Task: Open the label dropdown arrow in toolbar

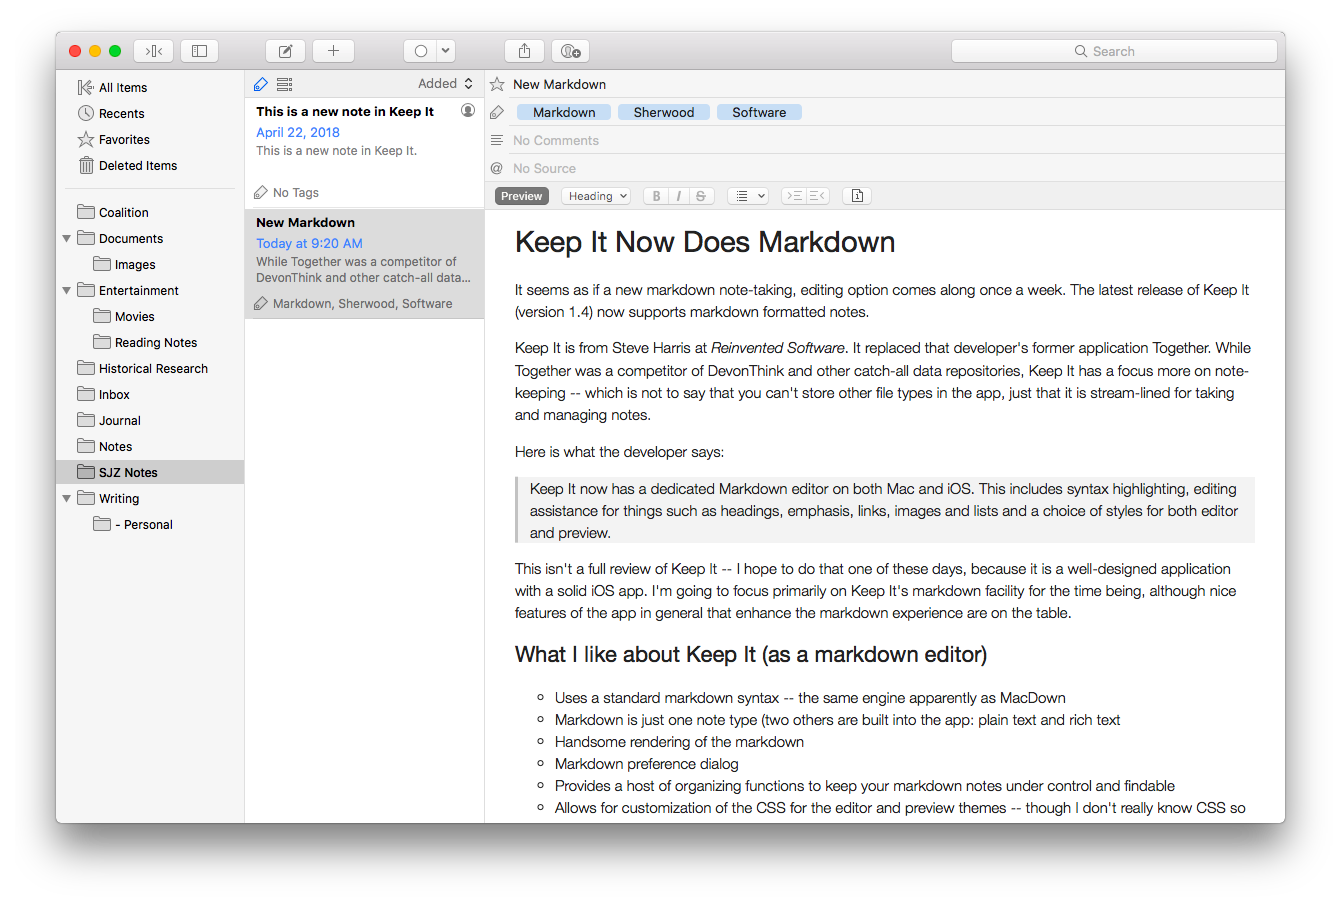Action: point(446,51)
